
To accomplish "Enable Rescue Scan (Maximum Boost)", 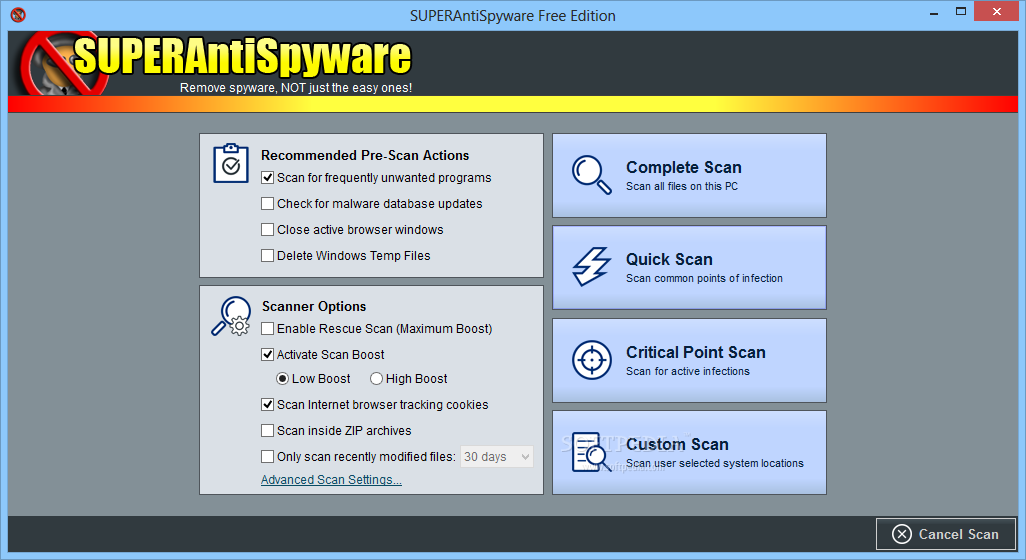I will pyautogui.click(x=267, y=328).
